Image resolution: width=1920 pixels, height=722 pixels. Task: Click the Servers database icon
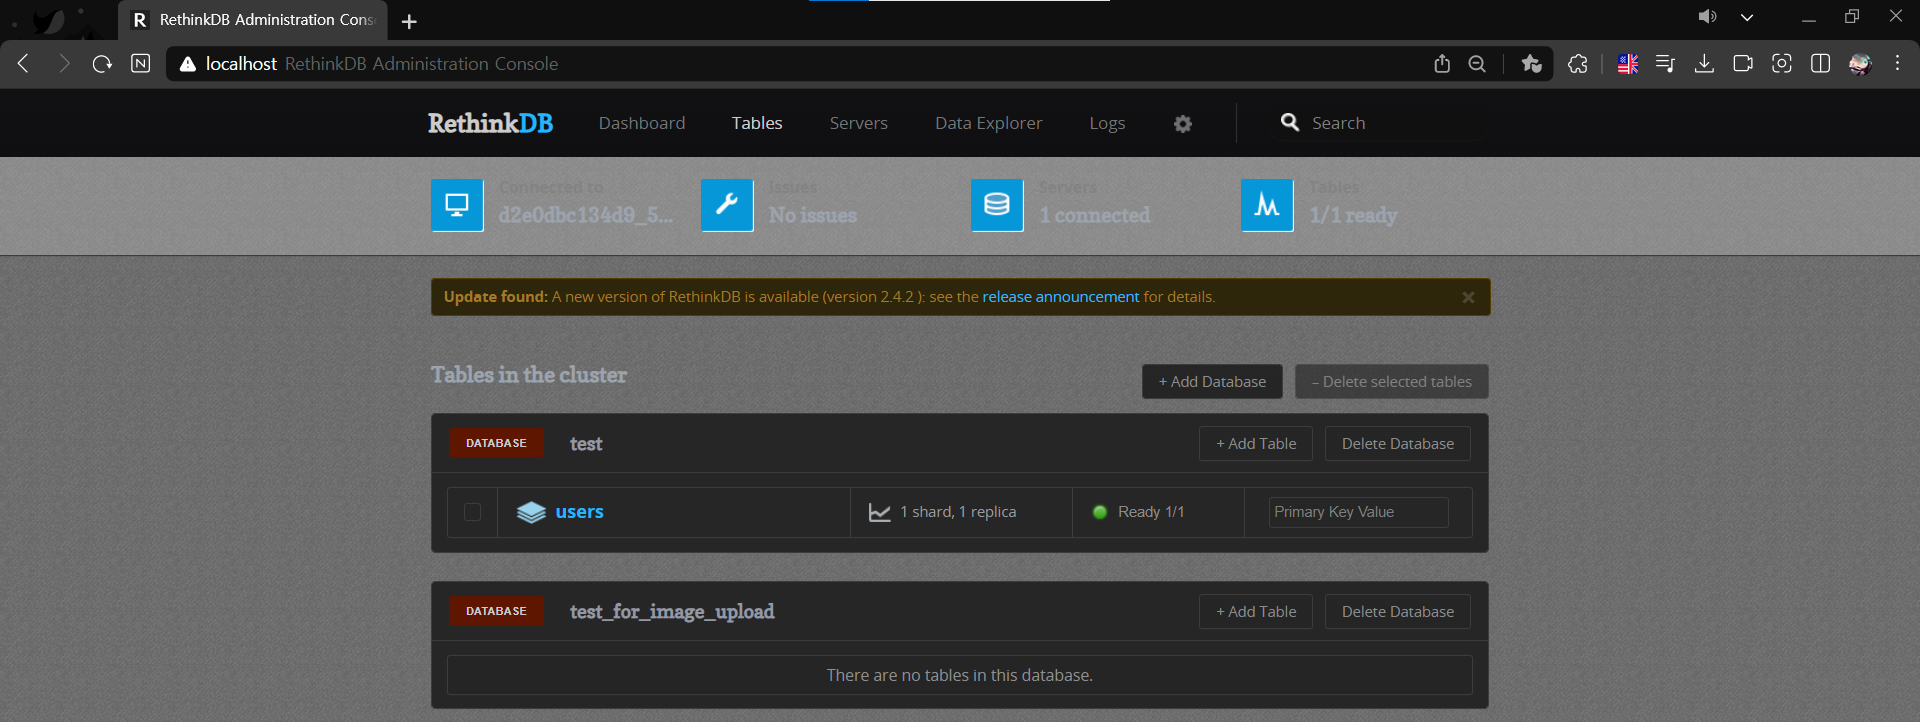(x=997, y=205)
